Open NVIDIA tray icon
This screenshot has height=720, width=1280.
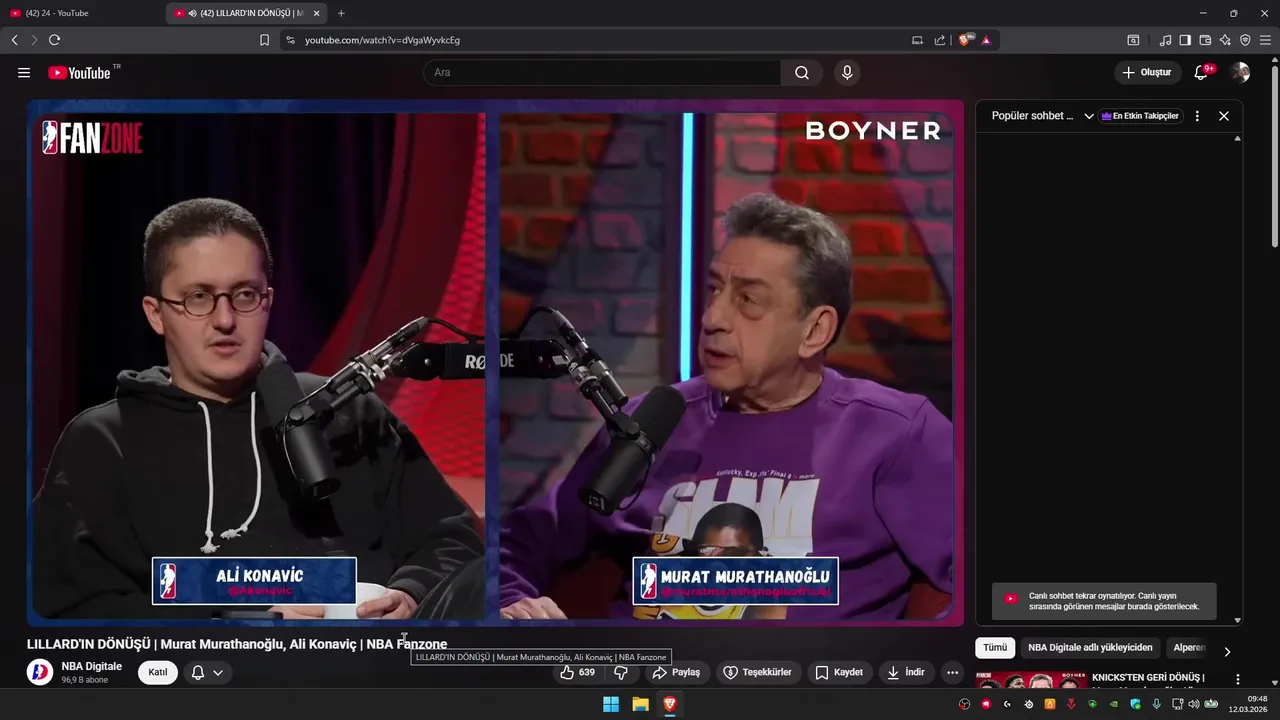click(1114, 704)
